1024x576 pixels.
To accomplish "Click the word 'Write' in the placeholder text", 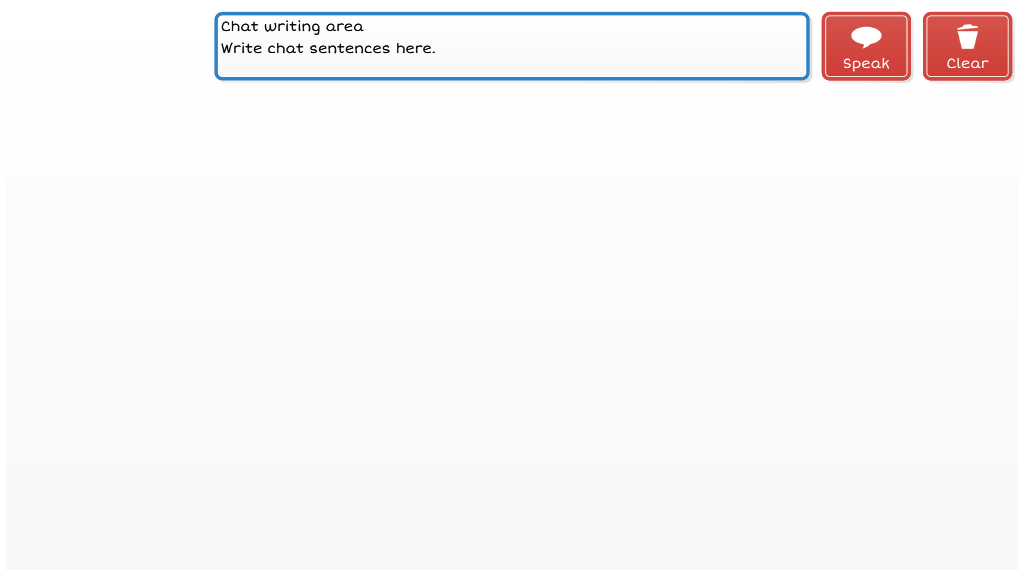I will pos(241,48).
